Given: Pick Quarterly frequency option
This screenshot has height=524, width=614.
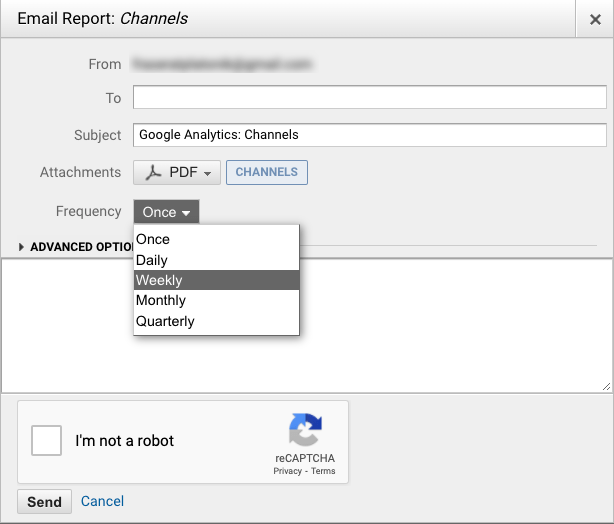Looking at the screenshot, I should pyautogui.click(x=217, y=321).
